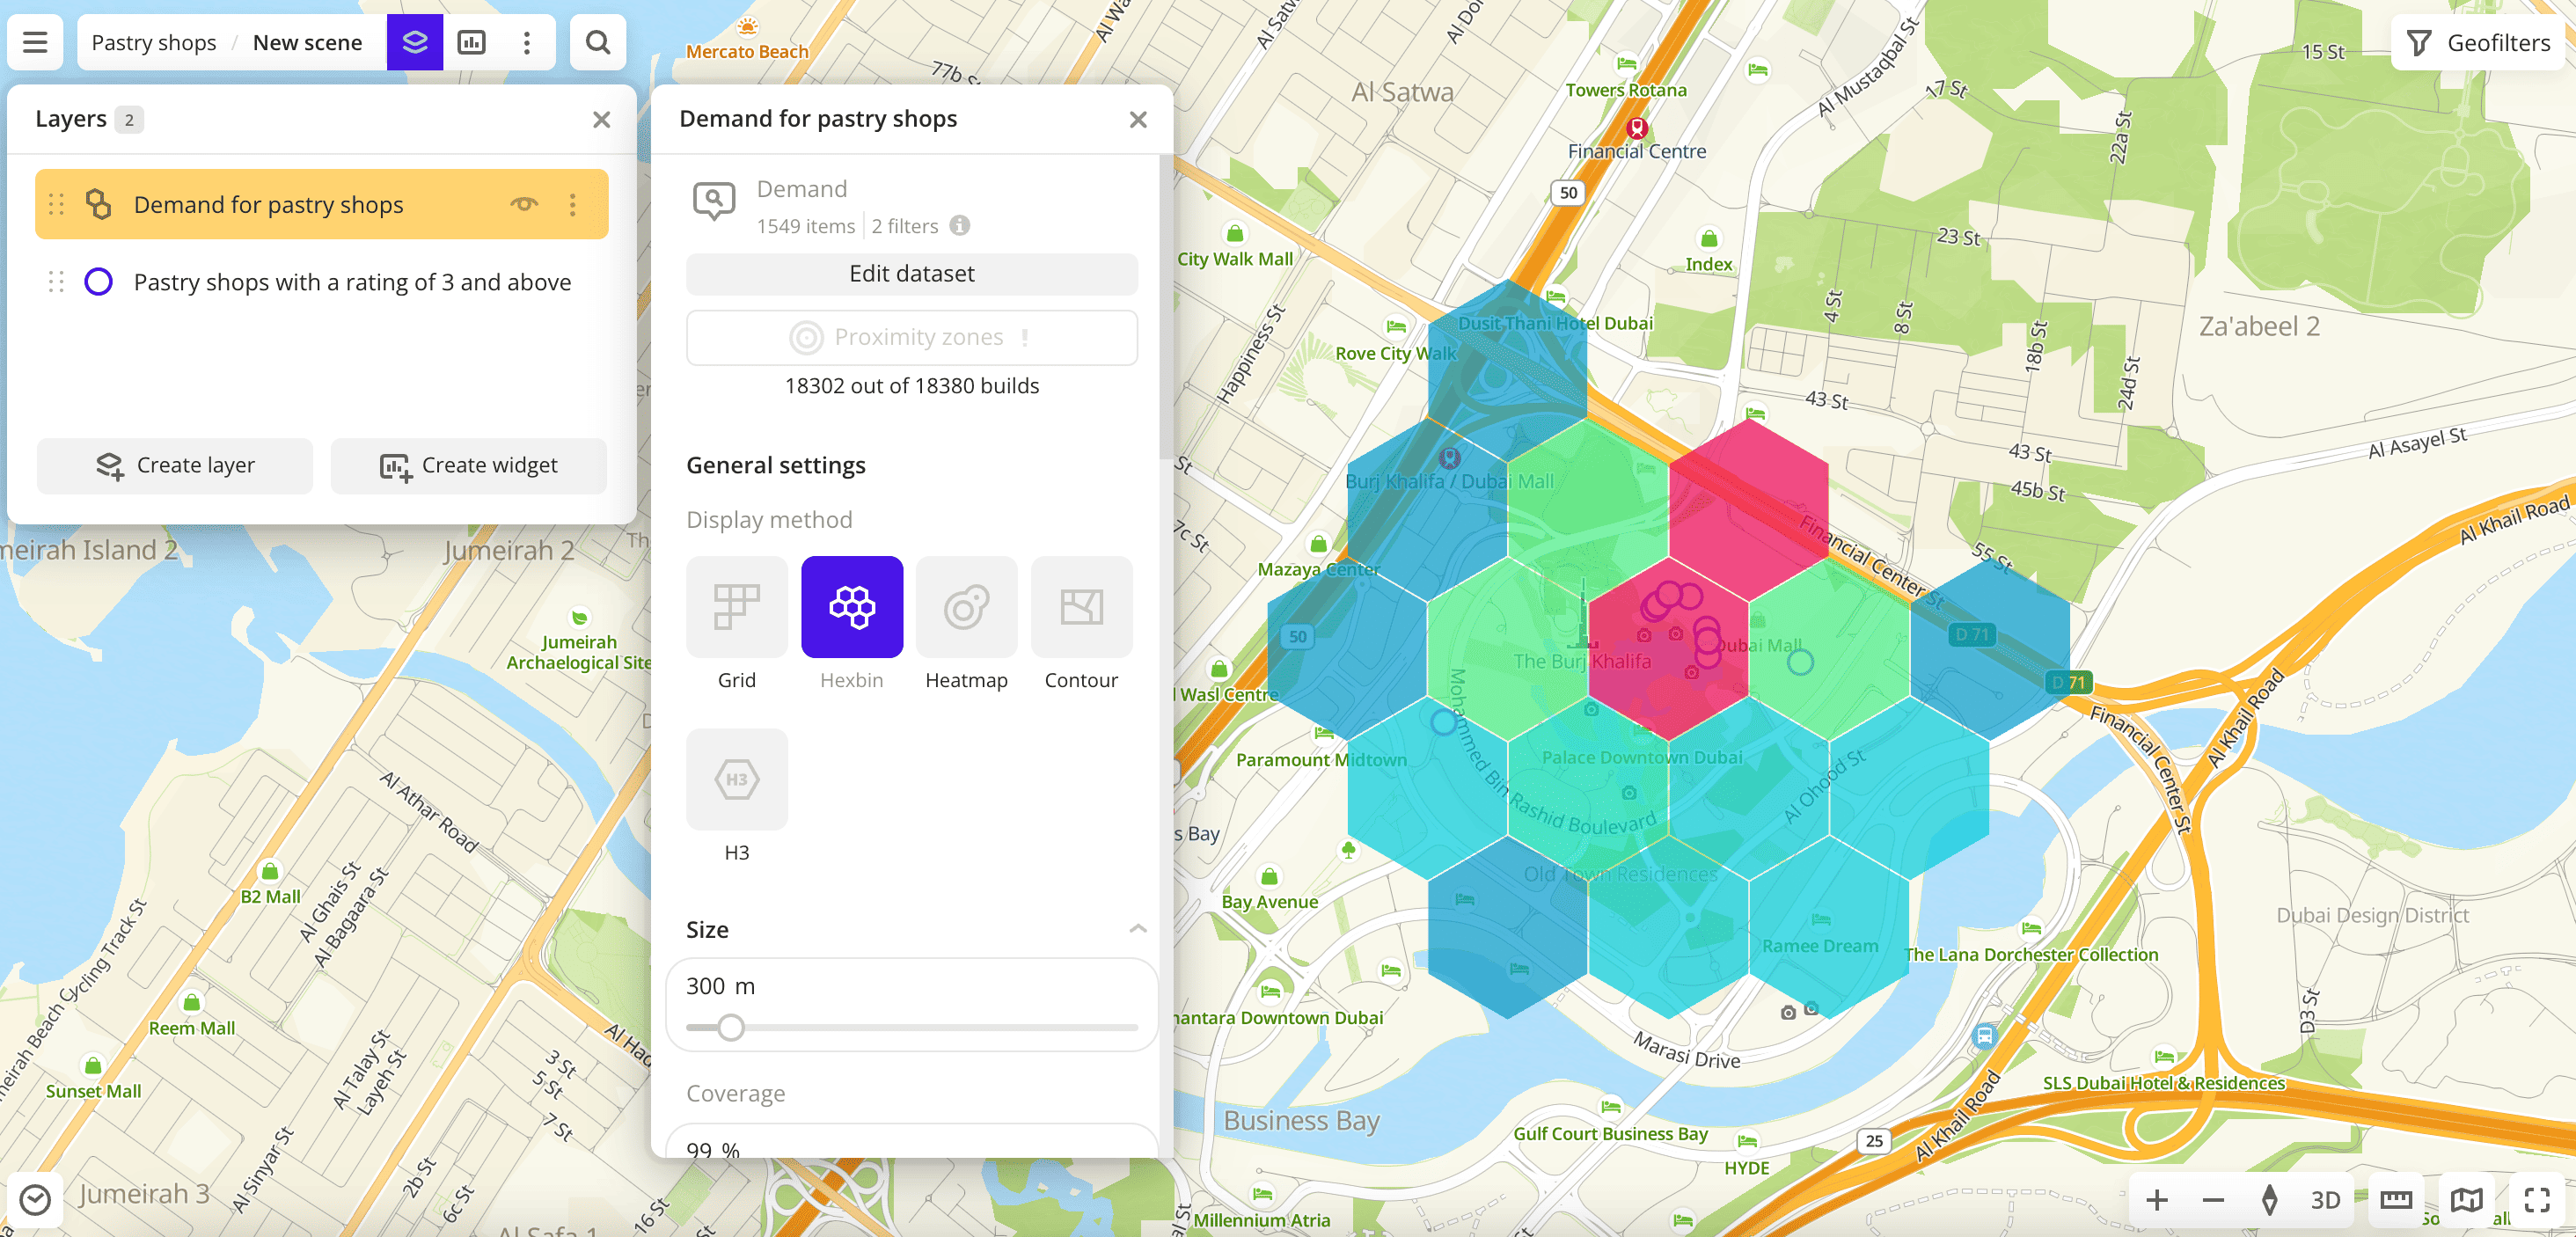Hide the Demand for pastry shops layer
2576x1237 pixels.
tap(524, 204)
